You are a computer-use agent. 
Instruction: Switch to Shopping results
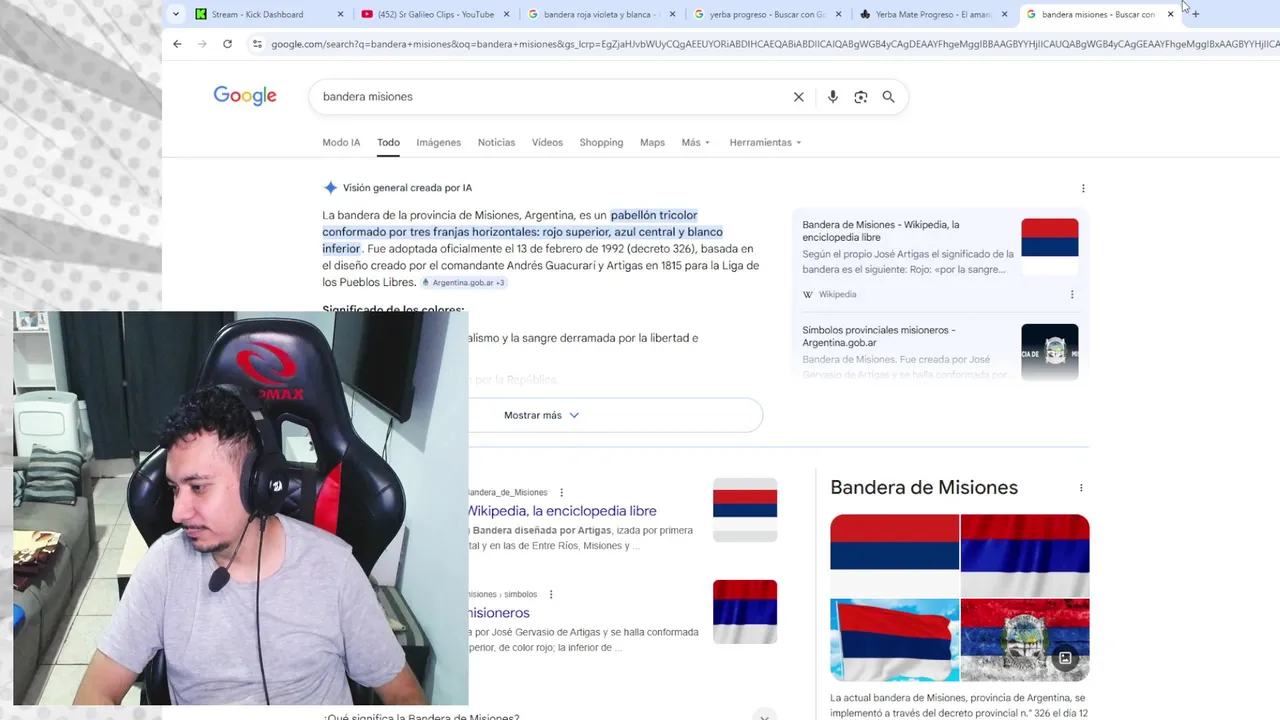[x=601, y=142]
